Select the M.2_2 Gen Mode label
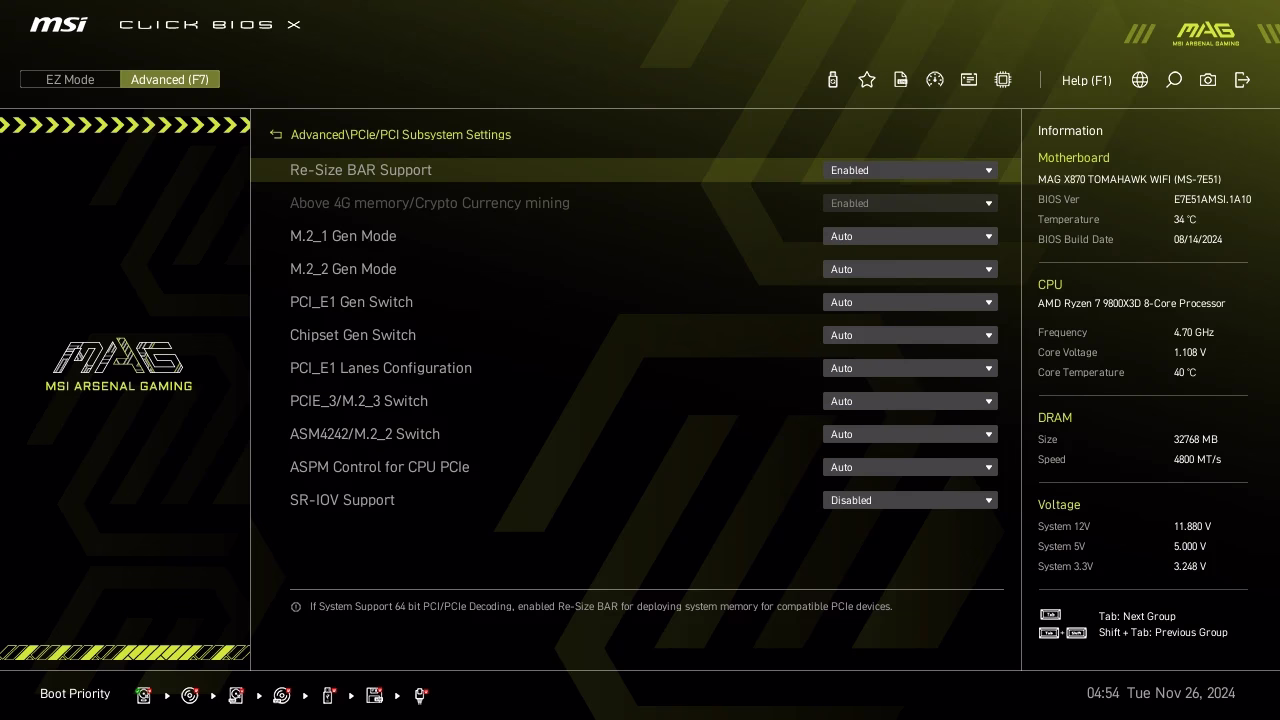The height and width of the screenshot is (720, 1280). pos(343,269)
